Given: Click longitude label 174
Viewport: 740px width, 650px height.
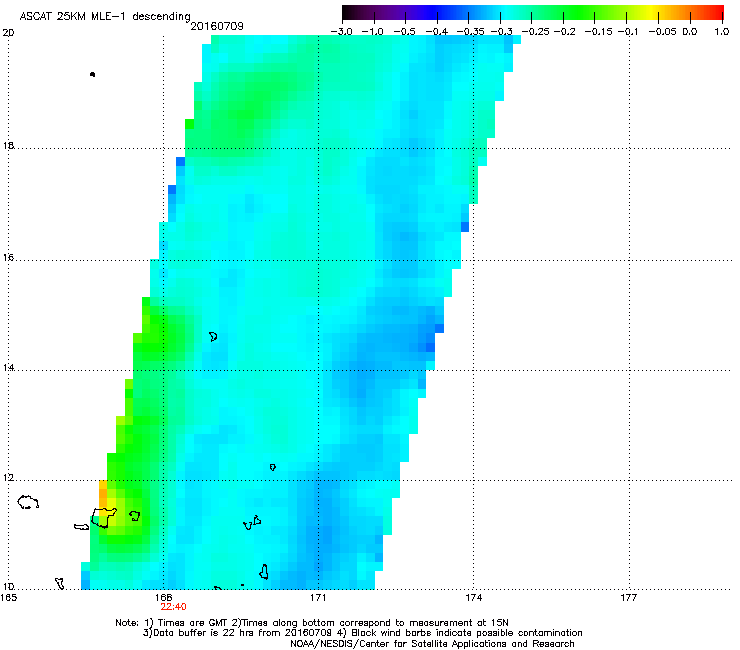Looking at the screenshot, I should coord(473,598).
